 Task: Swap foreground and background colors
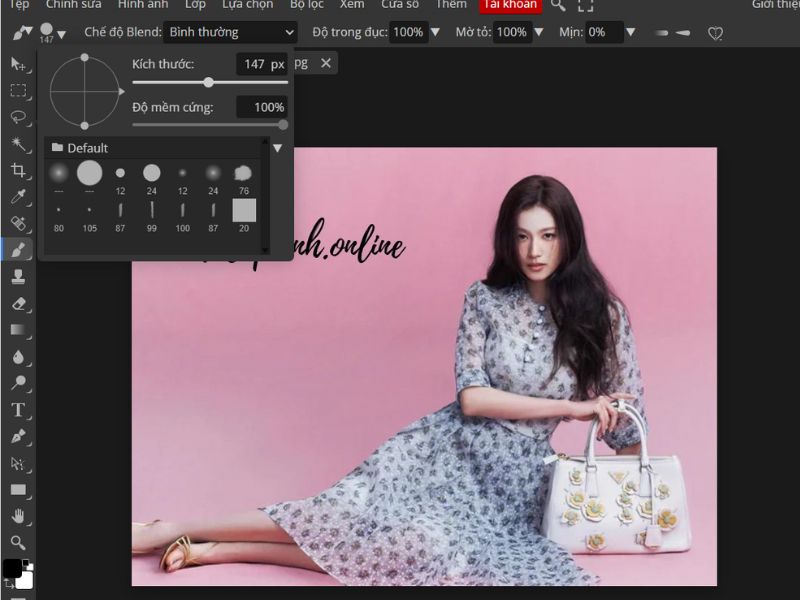coord(9,582)
